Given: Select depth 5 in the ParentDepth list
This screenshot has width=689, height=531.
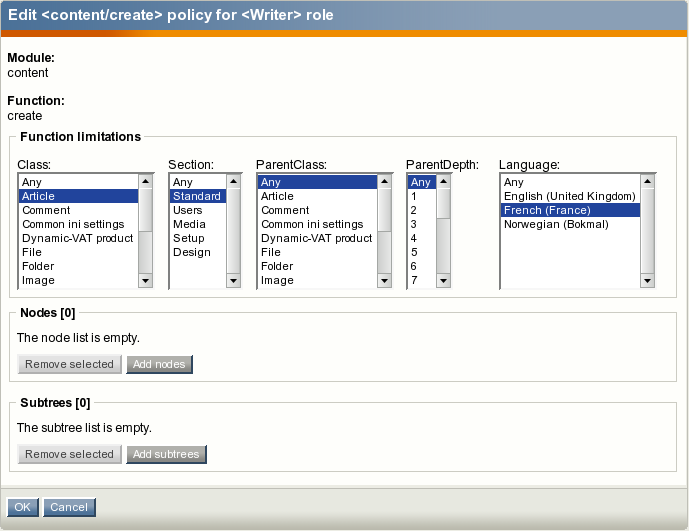Looking at the screenshot, I should coord(422,252).
